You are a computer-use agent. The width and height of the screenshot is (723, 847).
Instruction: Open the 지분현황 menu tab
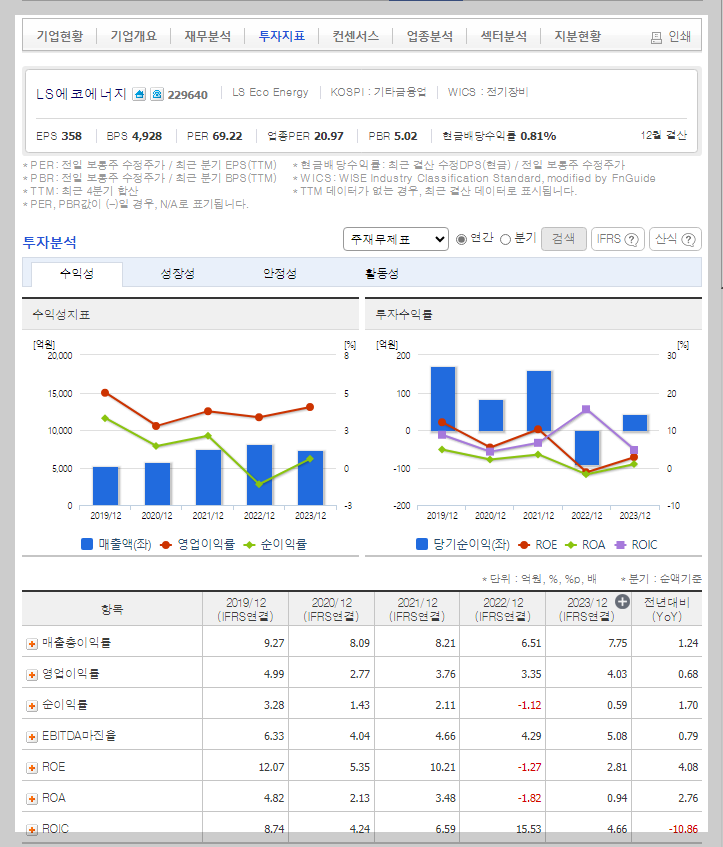[578, 36]
